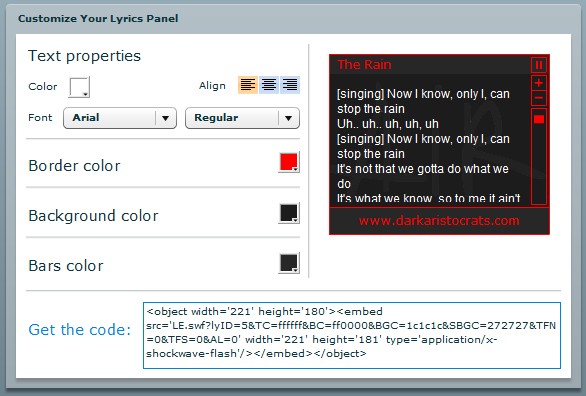
Task: Open the www.darkaristocrats.com link
Action: (439, 221)
